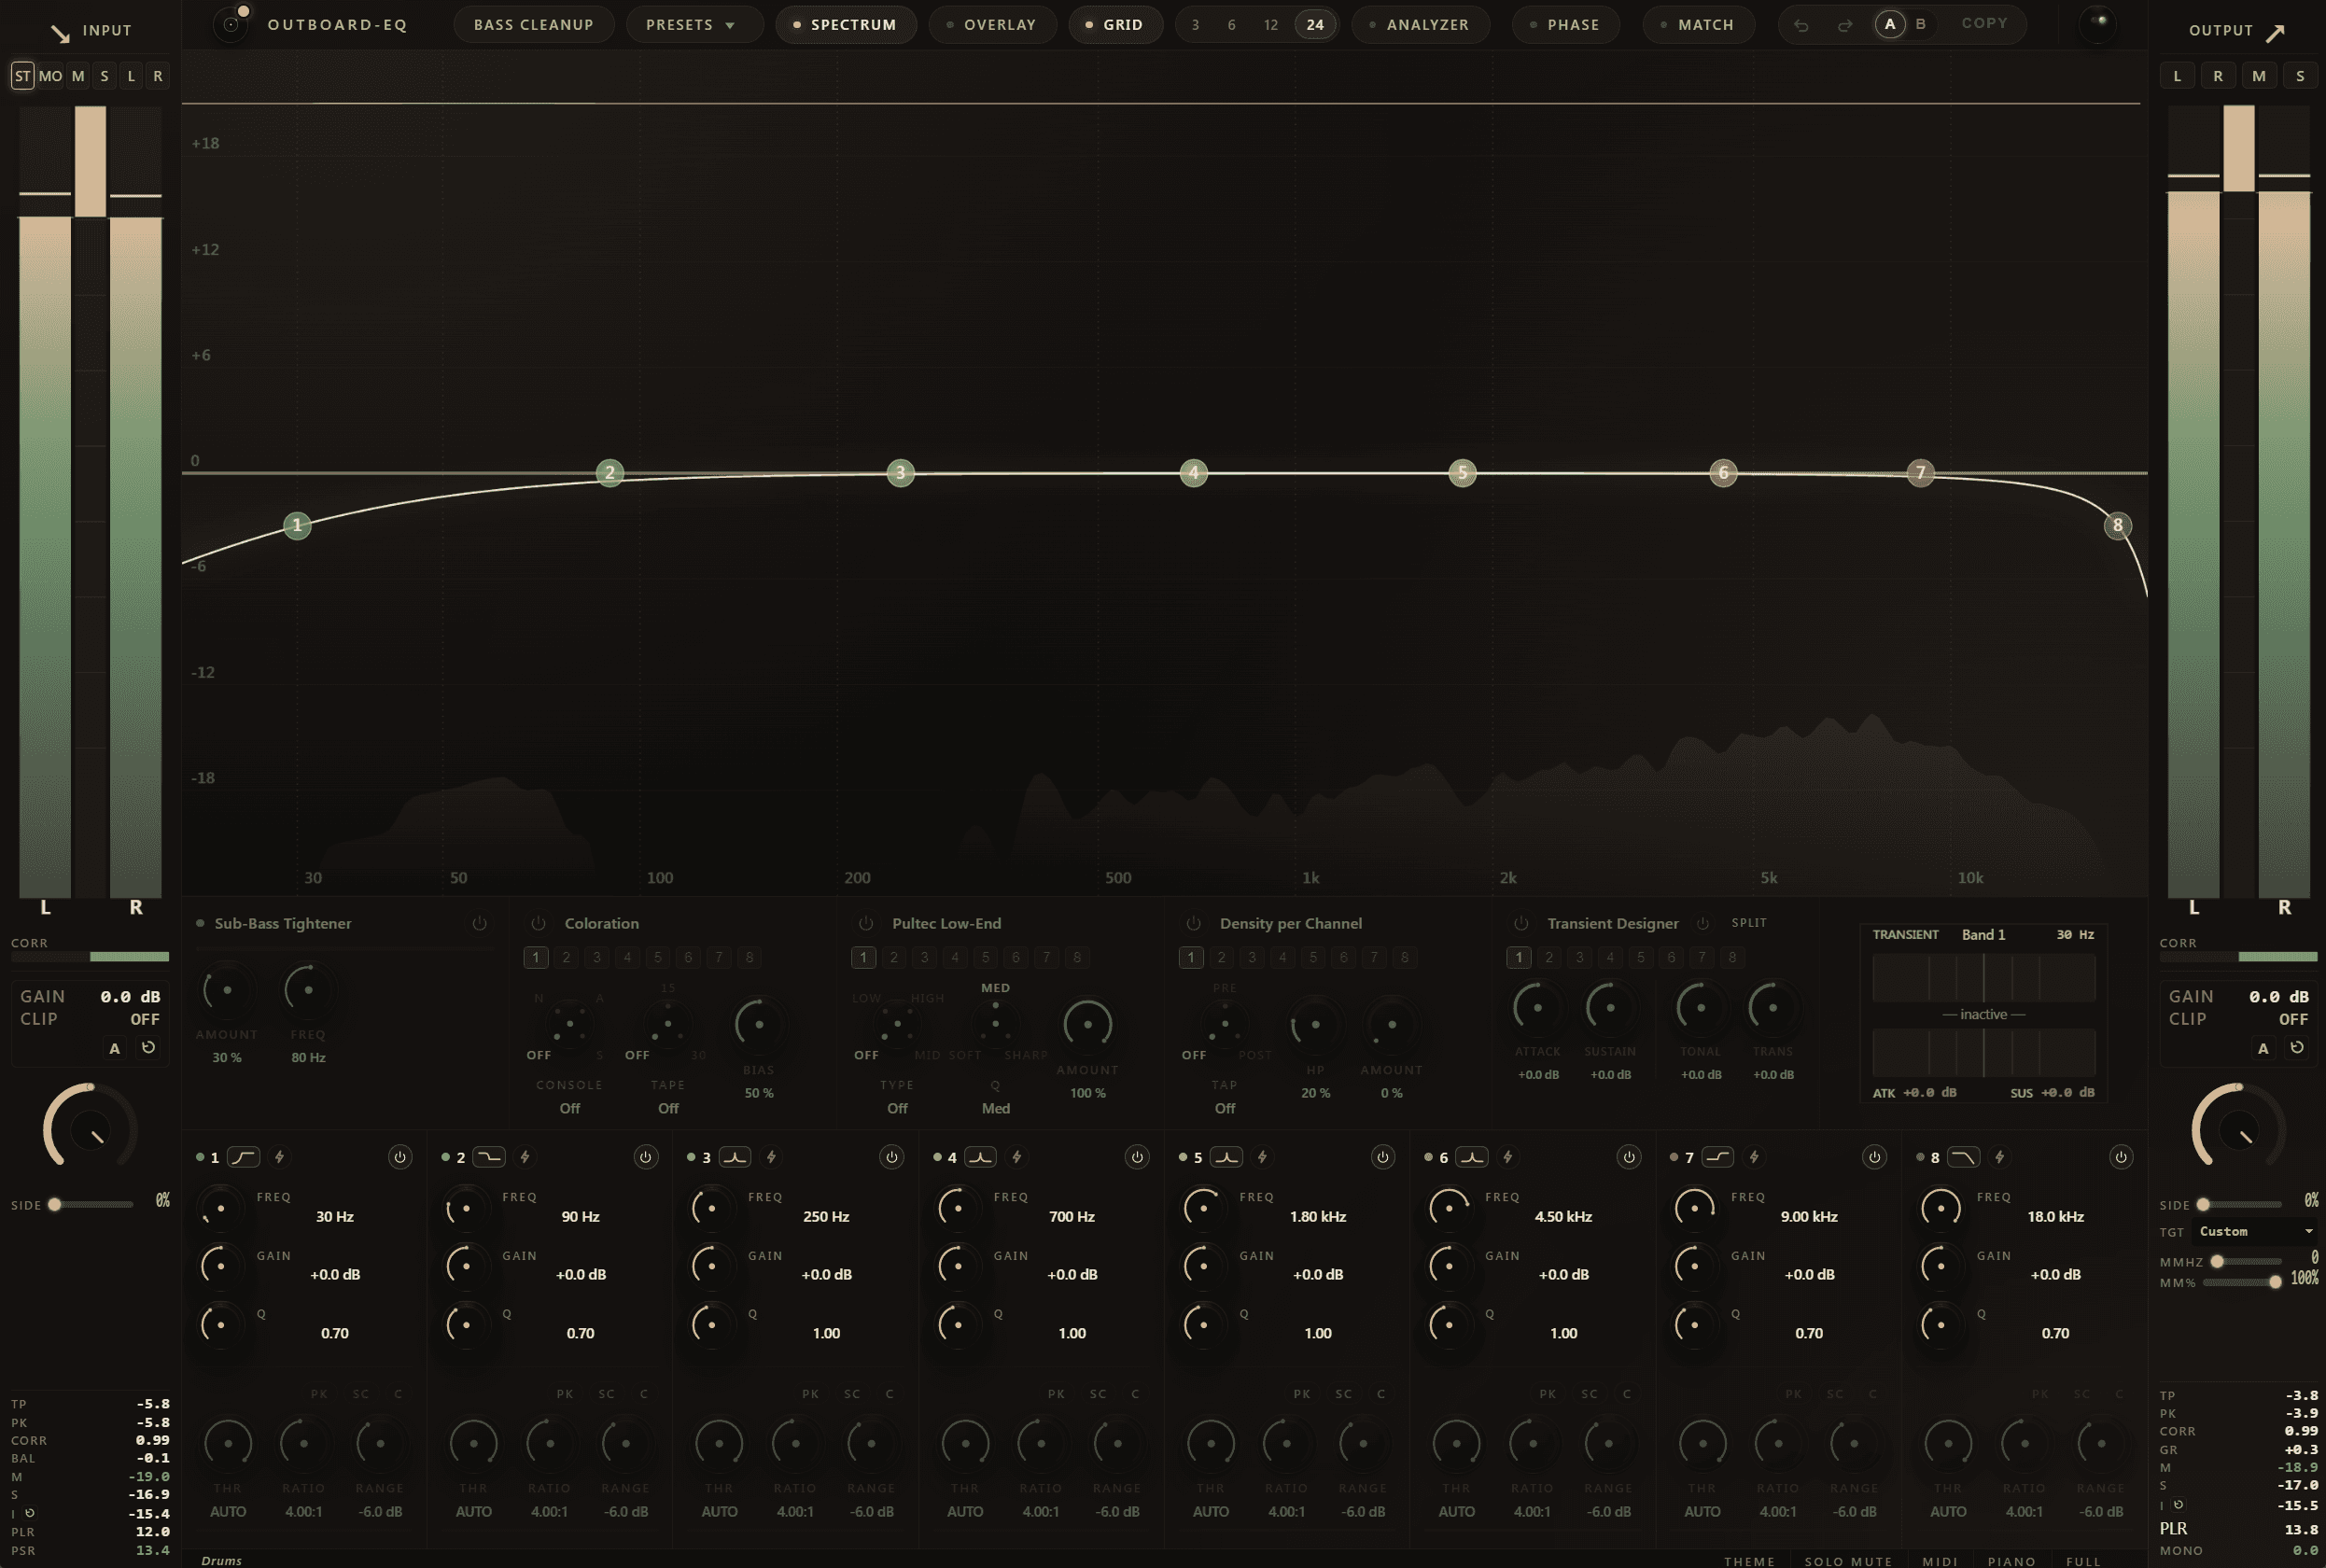Click the output gain reset icon
2326x1568 pixels.
coord(2297,1047)
